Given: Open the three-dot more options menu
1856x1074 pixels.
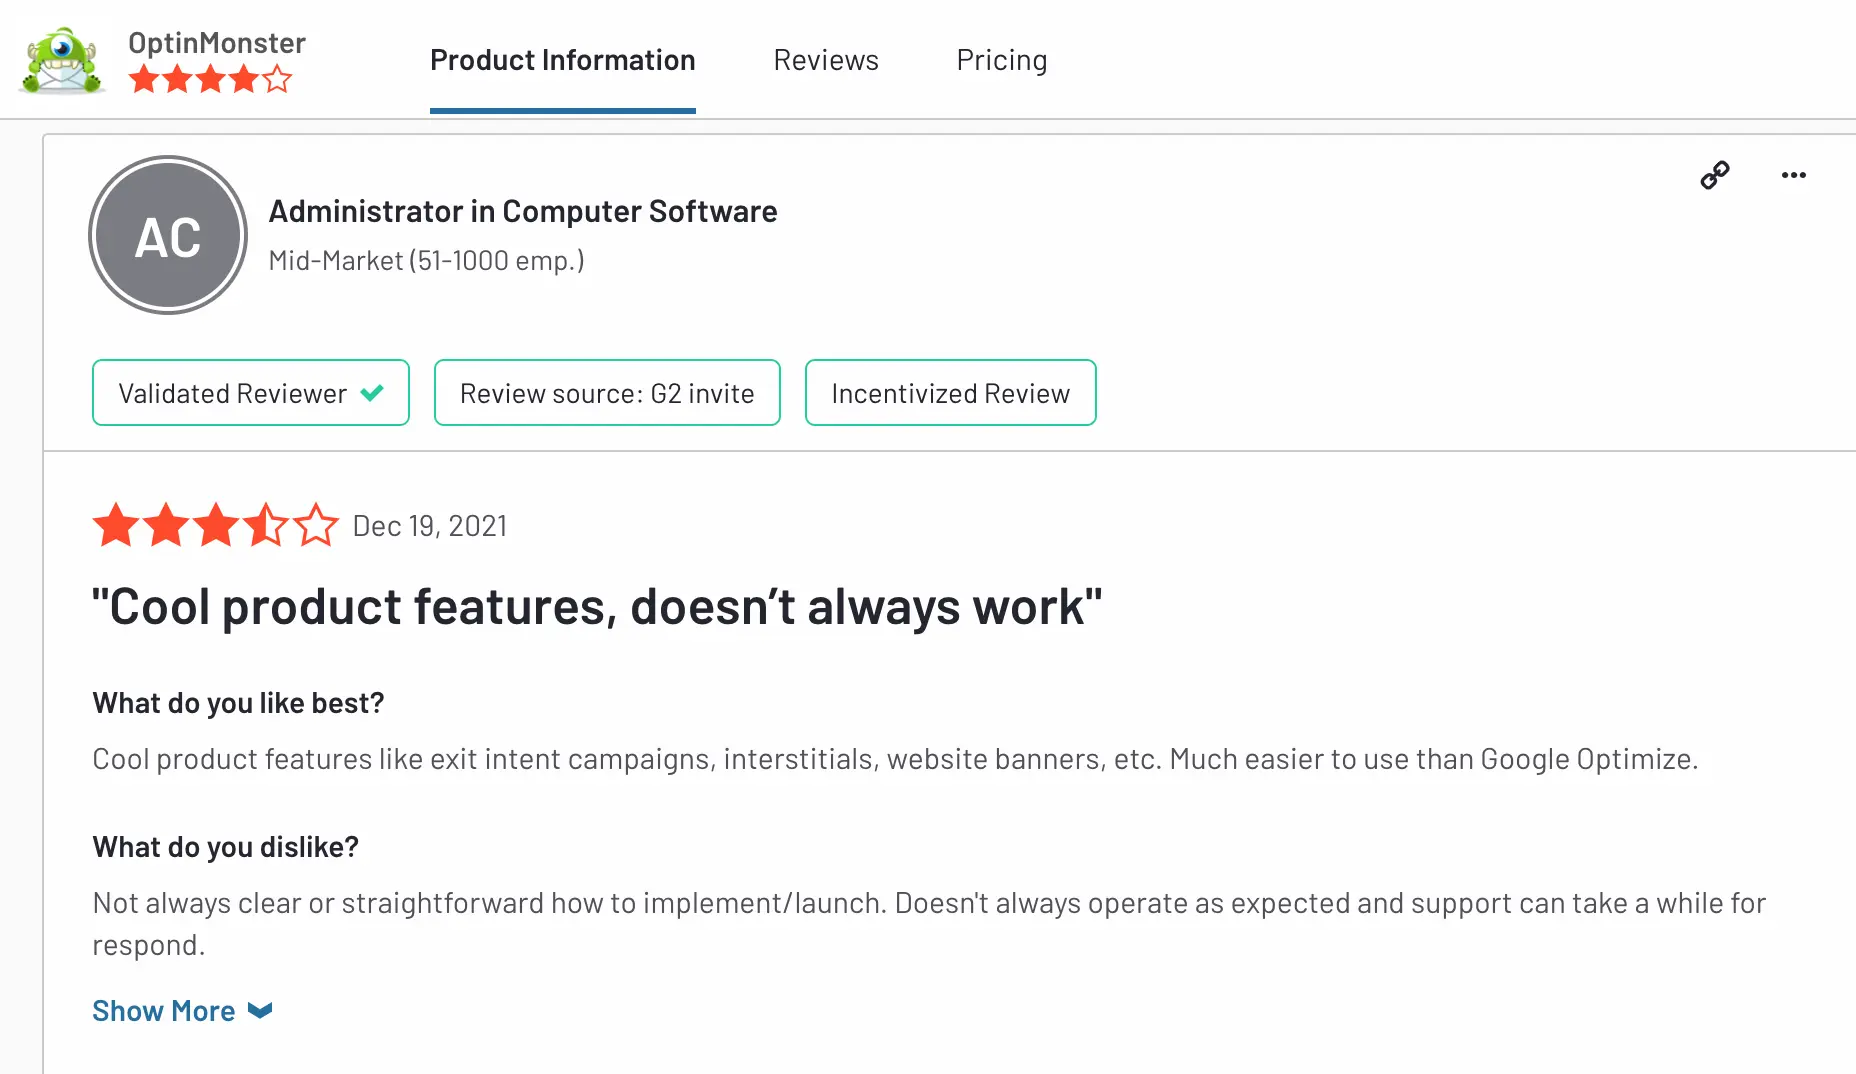Looking at the screenshot, I should coord(1793,175).
